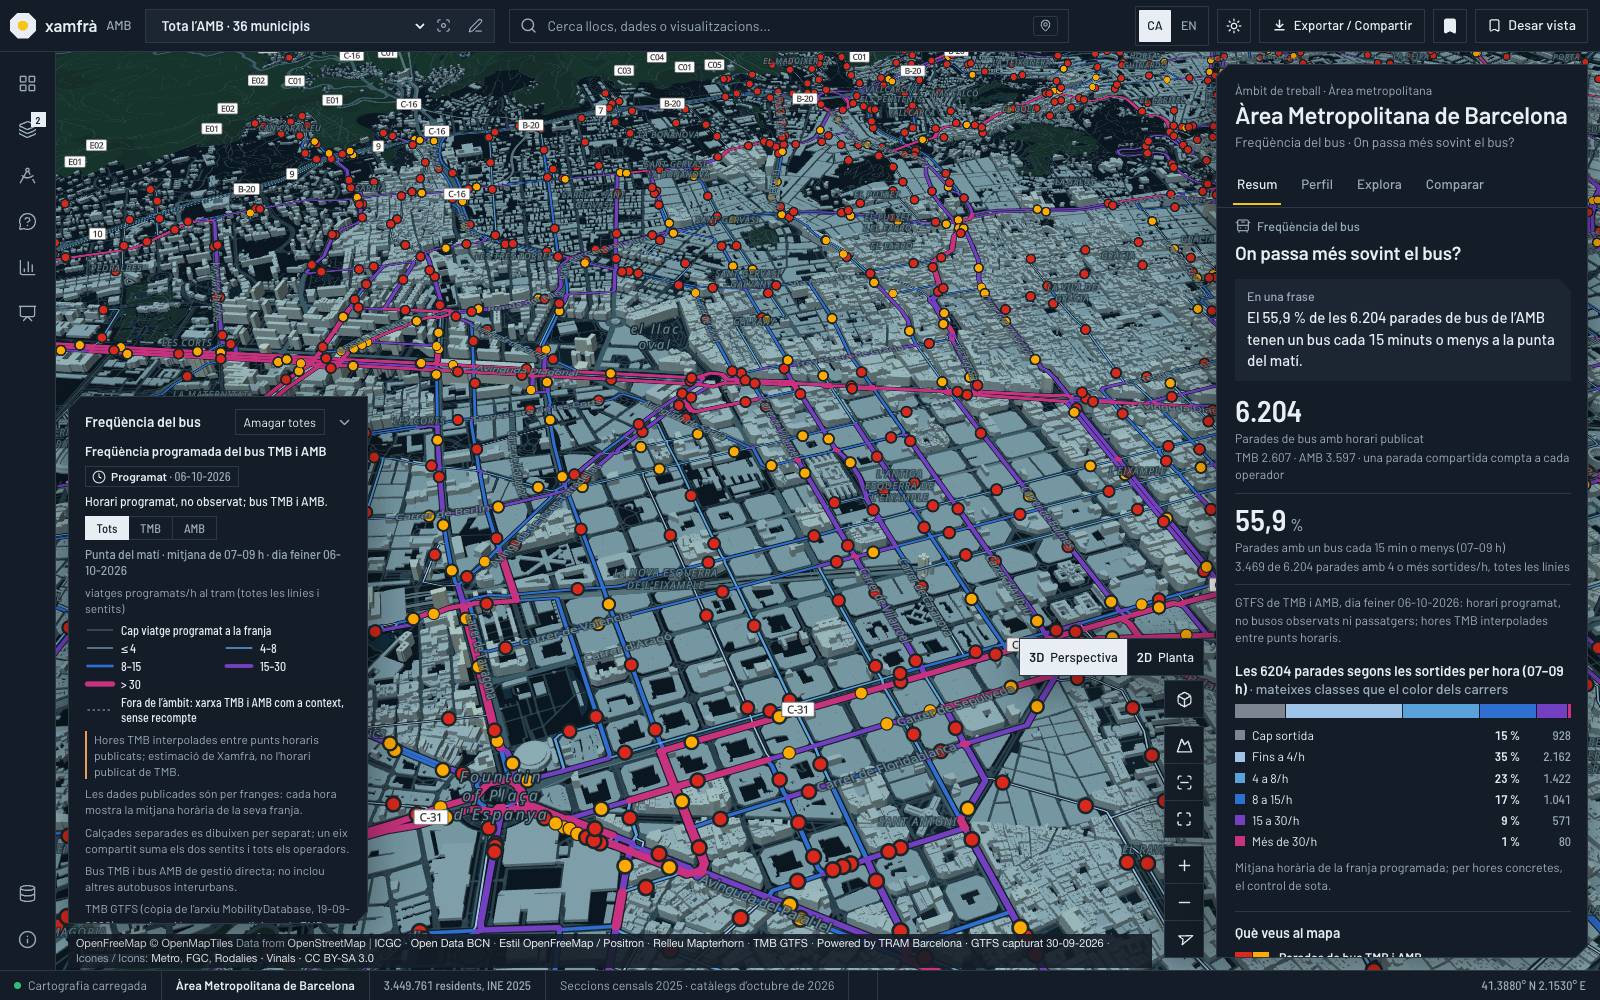Click the compass navigation arrow icon
This screenshot has height=1000, width=1600.
coord(1184,939)
